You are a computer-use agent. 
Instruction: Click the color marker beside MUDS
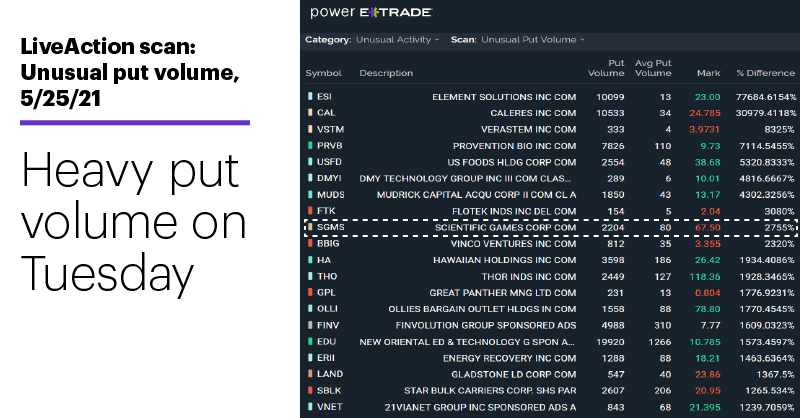(x=310, y=194)
